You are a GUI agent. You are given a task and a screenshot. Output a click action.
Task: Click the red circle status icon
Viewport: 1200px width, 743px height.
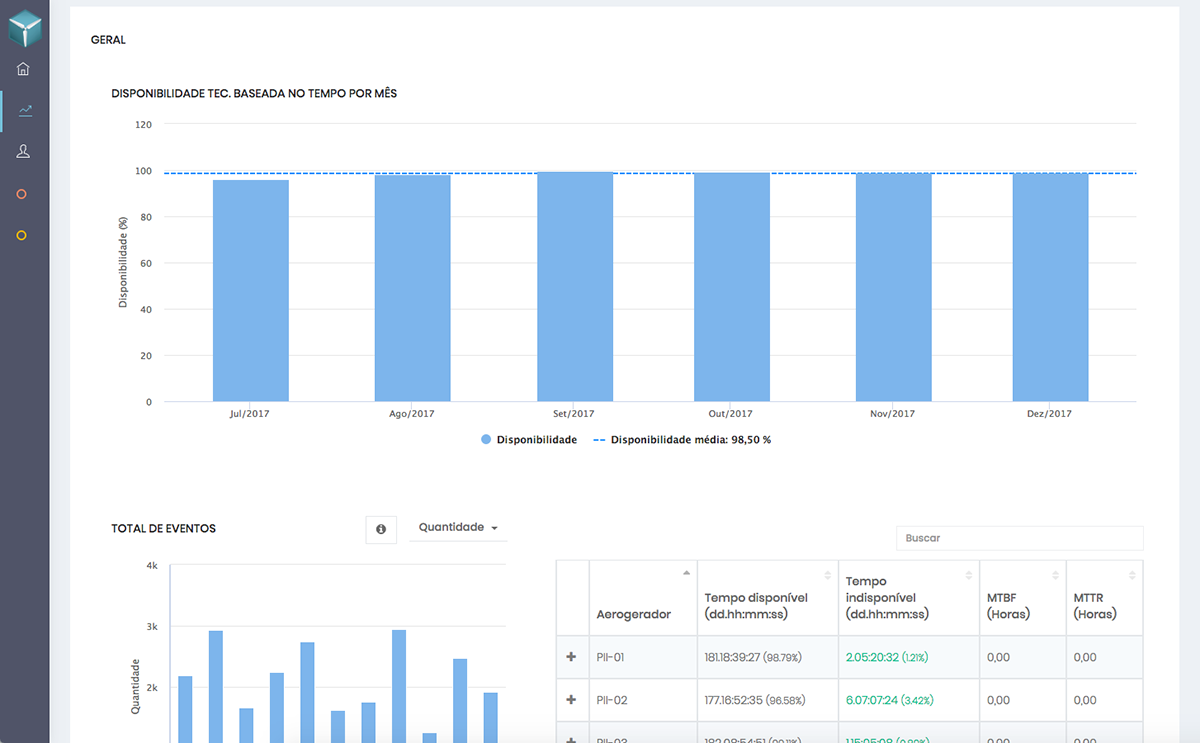point(22,194)
